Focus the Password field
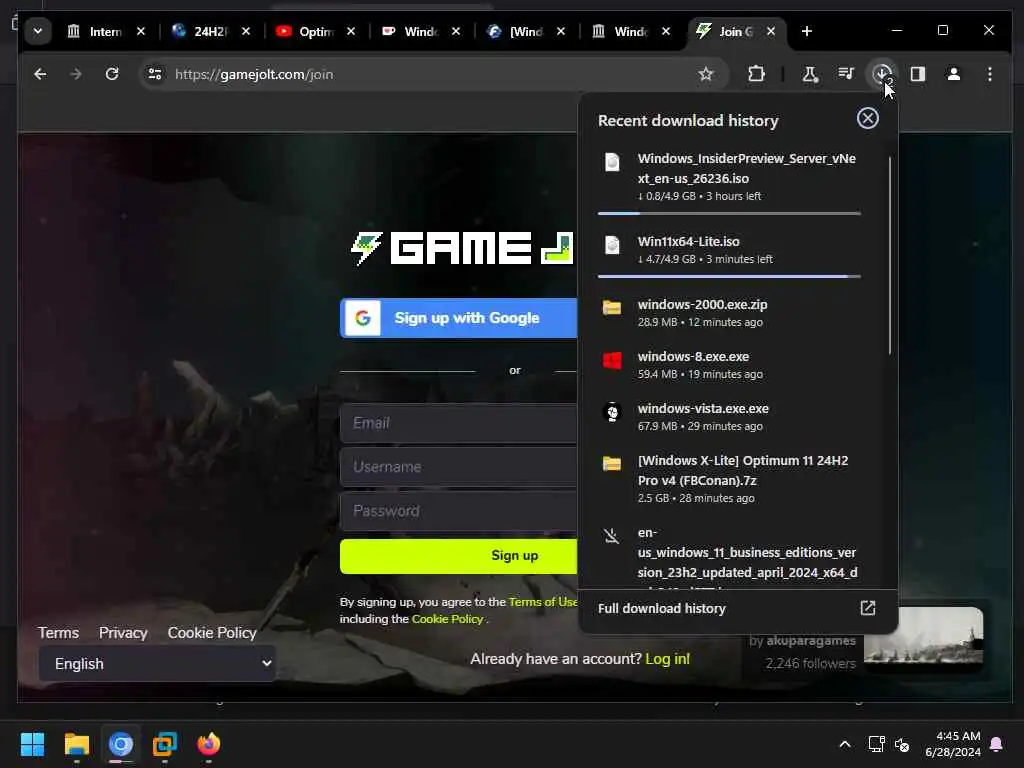The width and height of the screenshot is (1024, 768). tap(458, 511)
